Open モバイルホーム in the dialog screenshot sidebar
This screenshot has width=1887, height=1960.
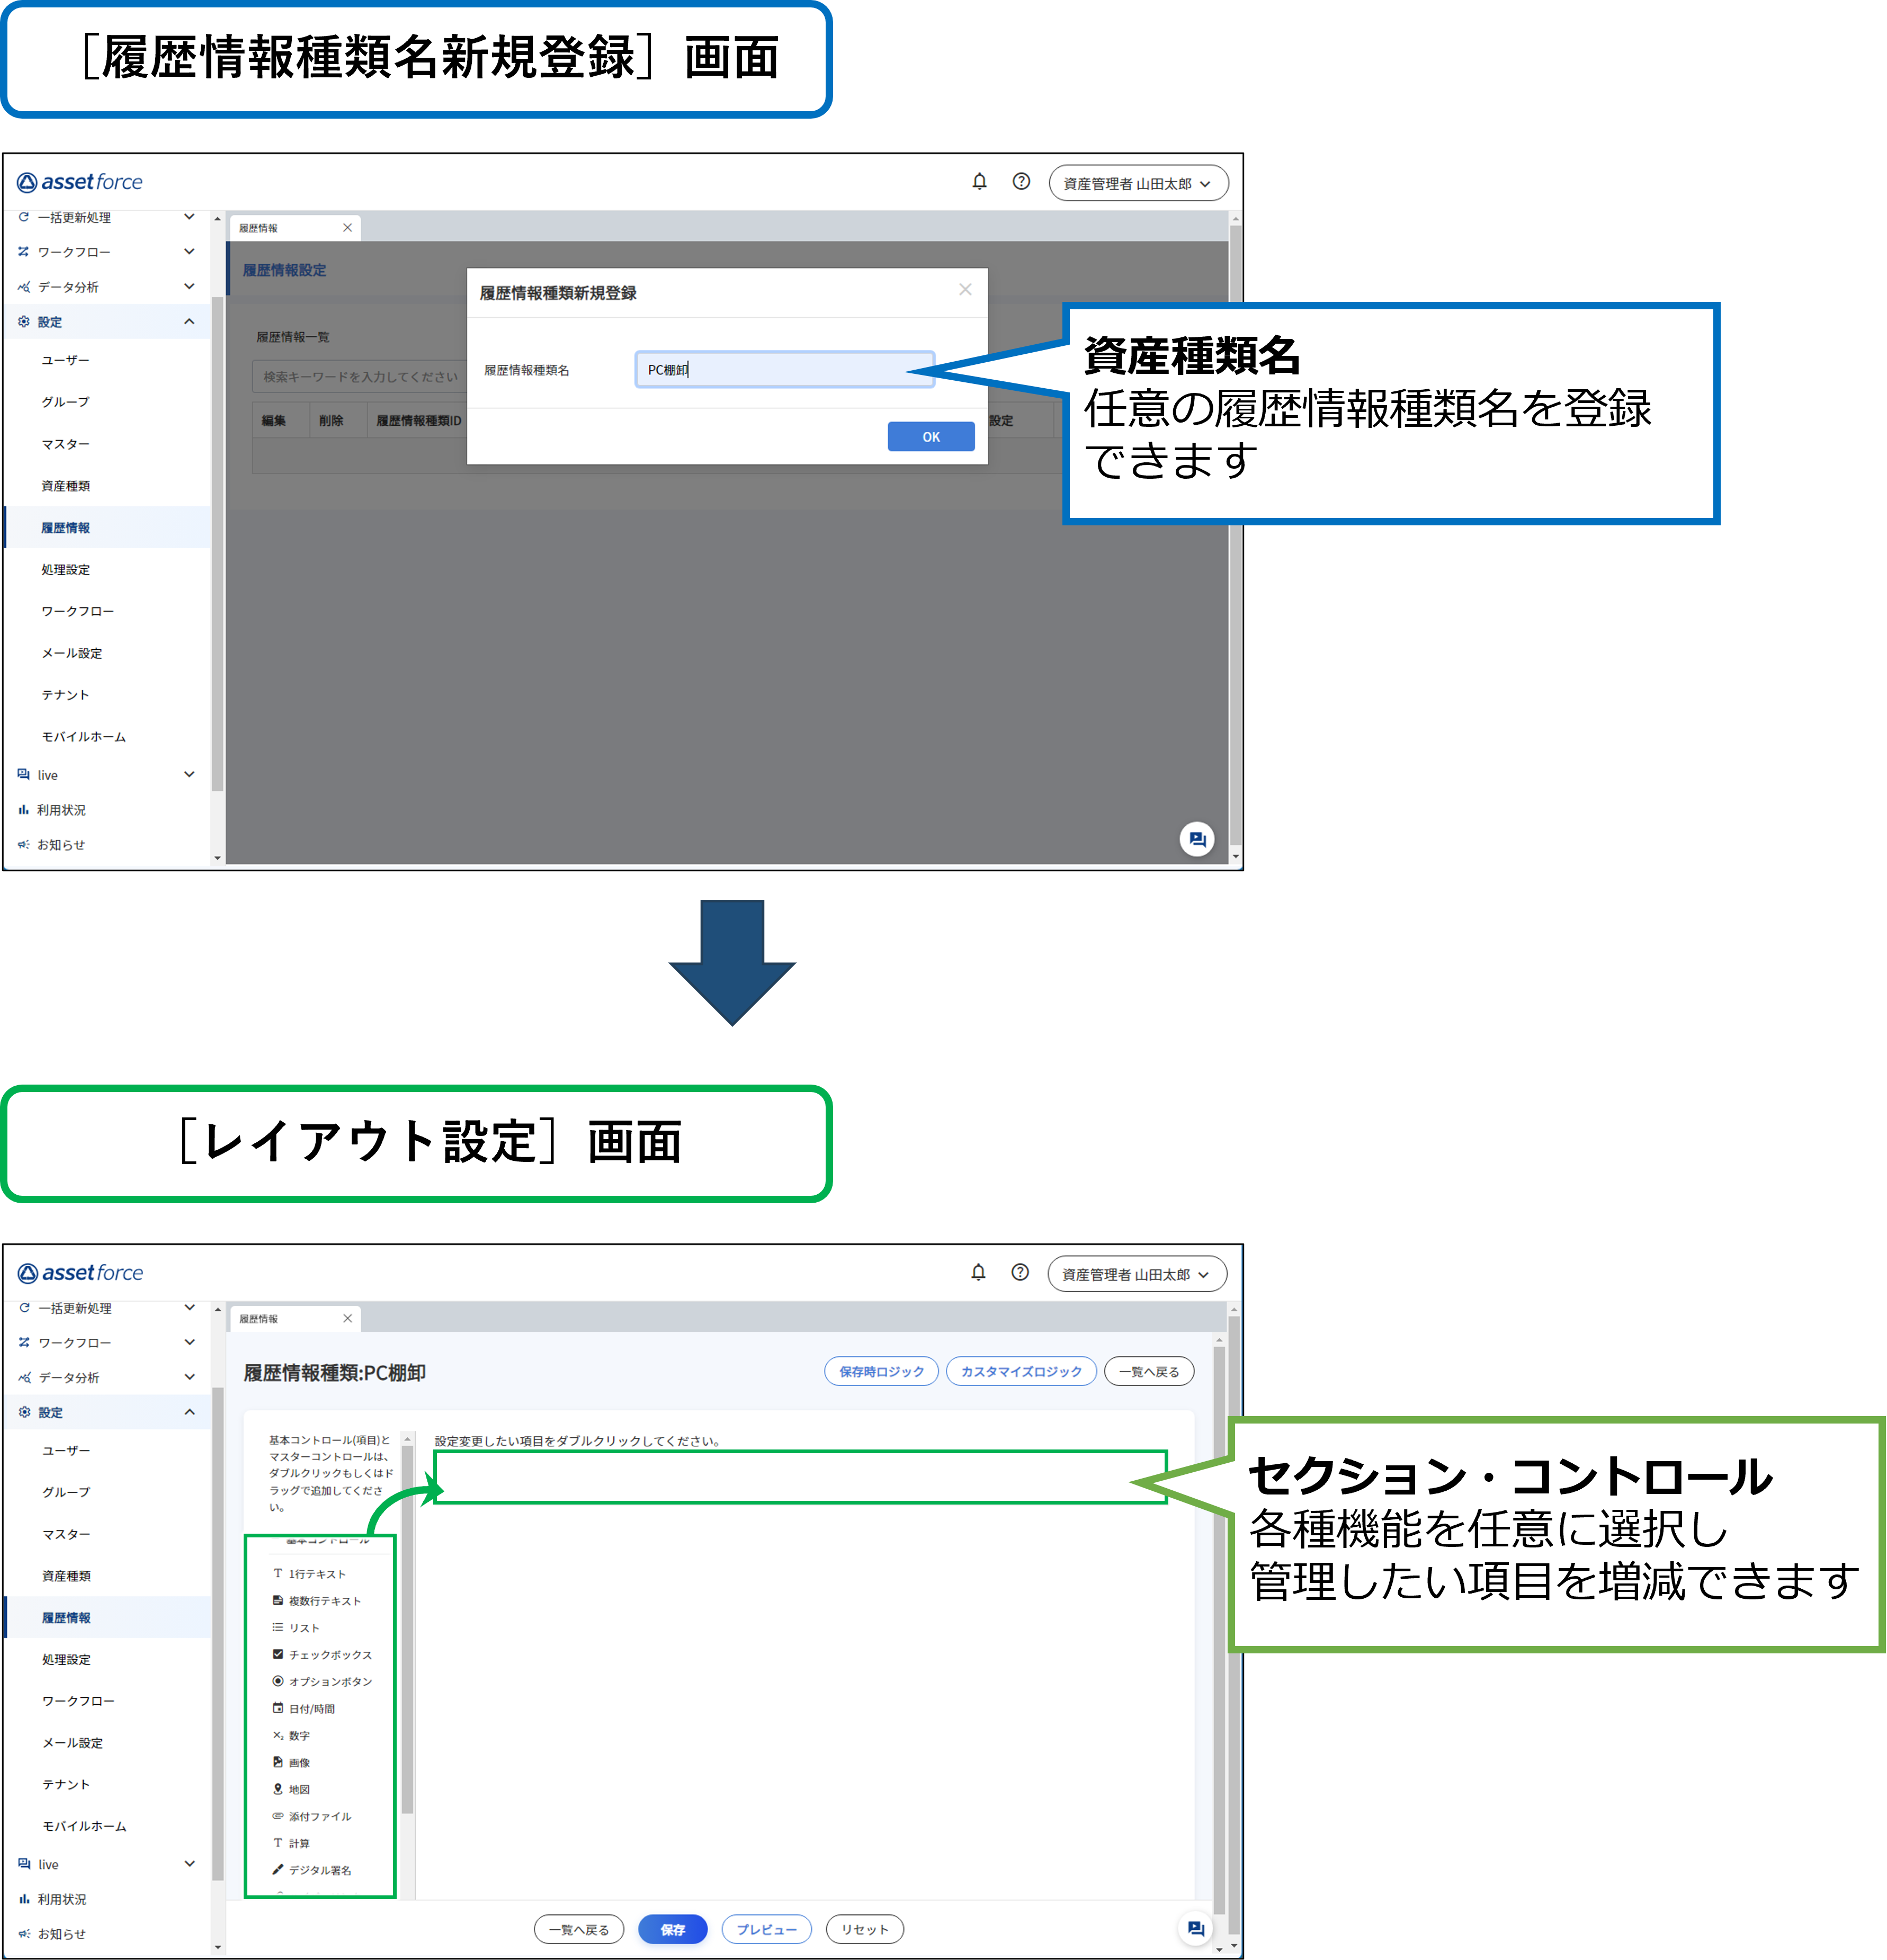pyautogui.click(x=84, y=737)
